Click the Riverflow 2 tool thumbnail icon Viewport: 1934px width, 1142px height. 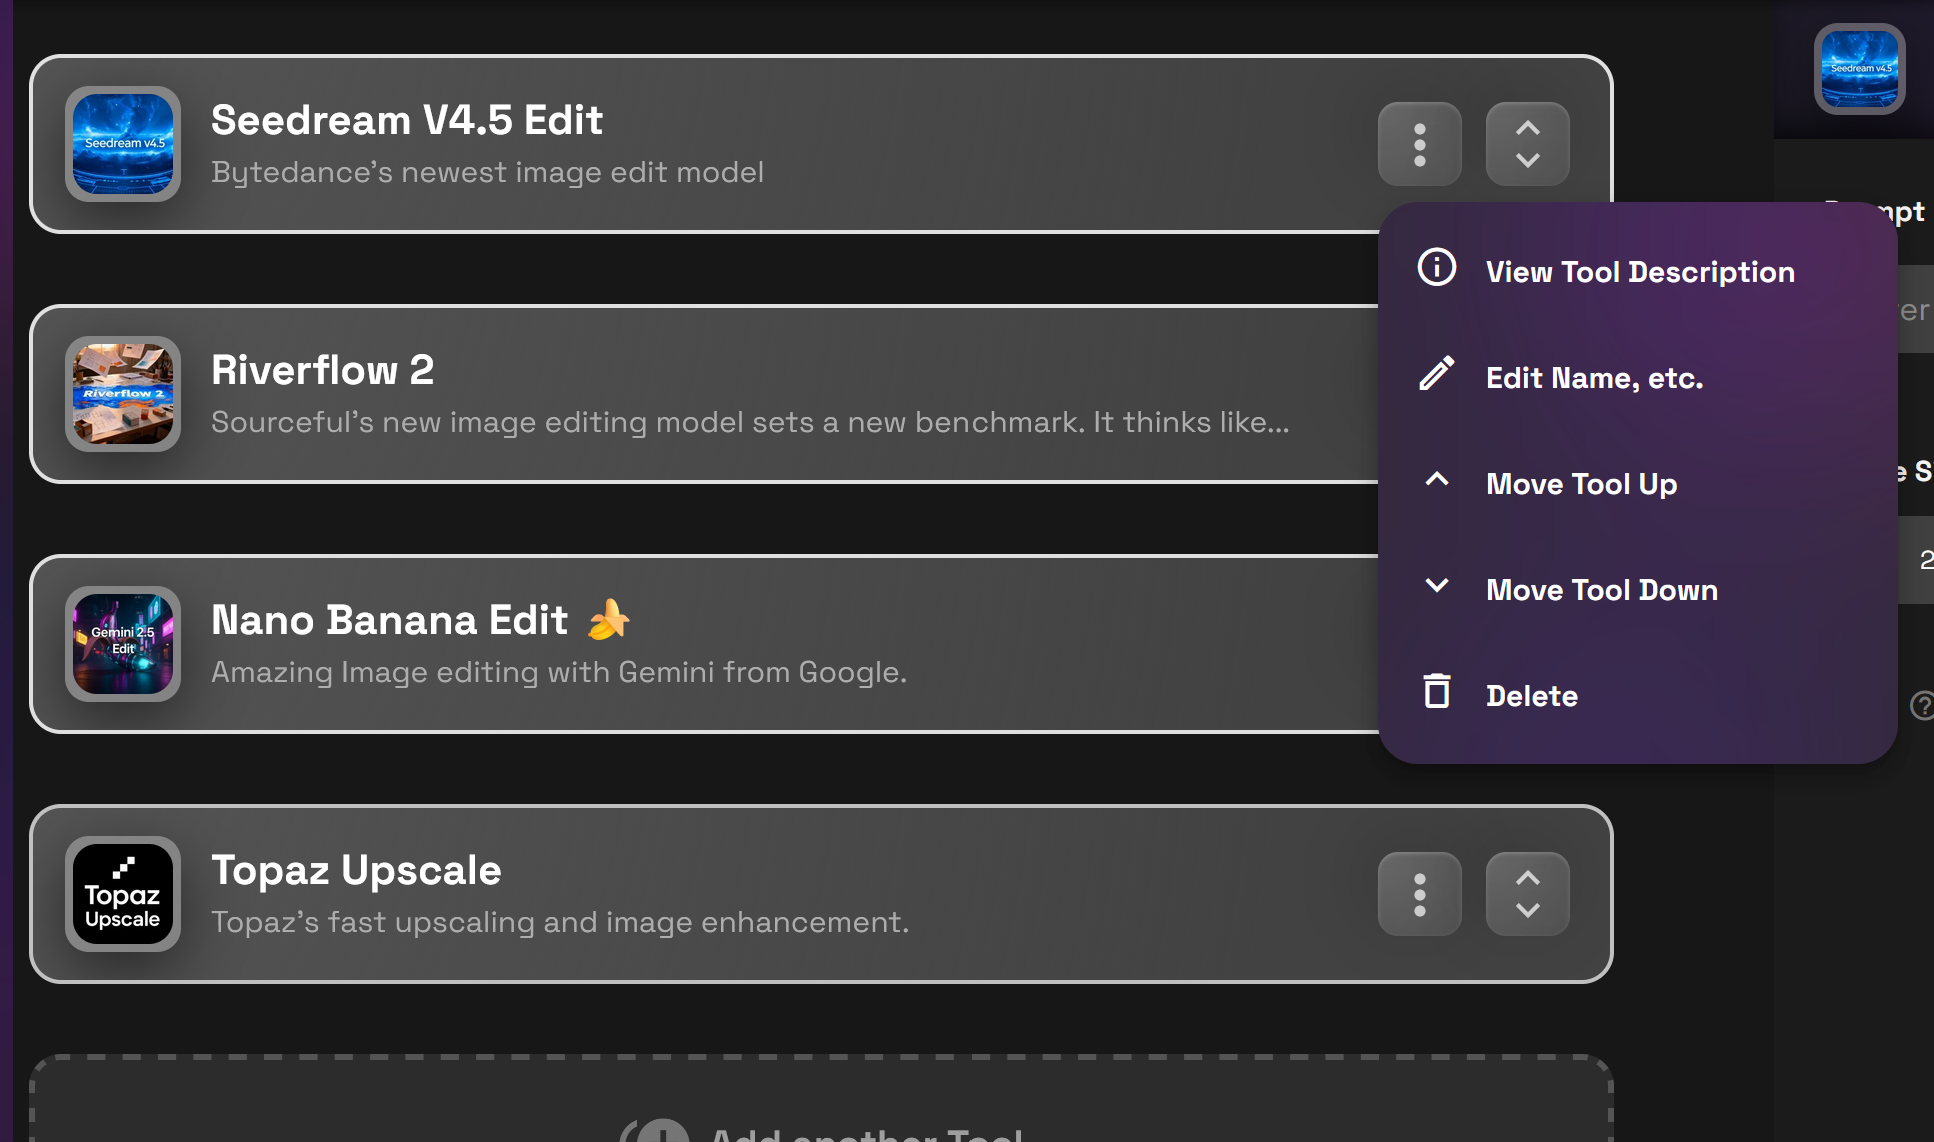point(123,394)
